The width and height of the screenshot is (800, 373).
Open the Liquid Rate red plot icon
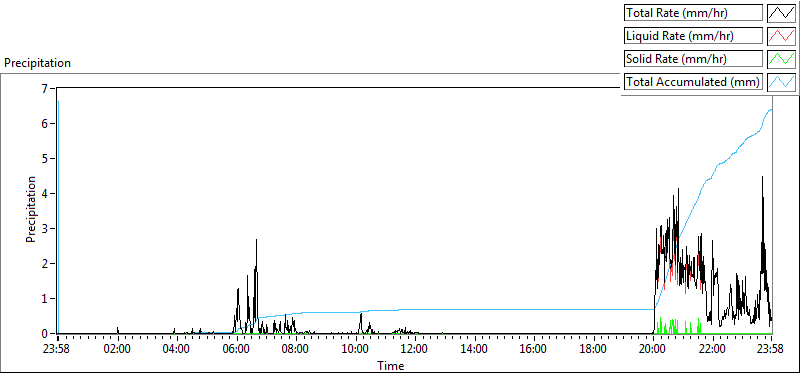point(781,36)
